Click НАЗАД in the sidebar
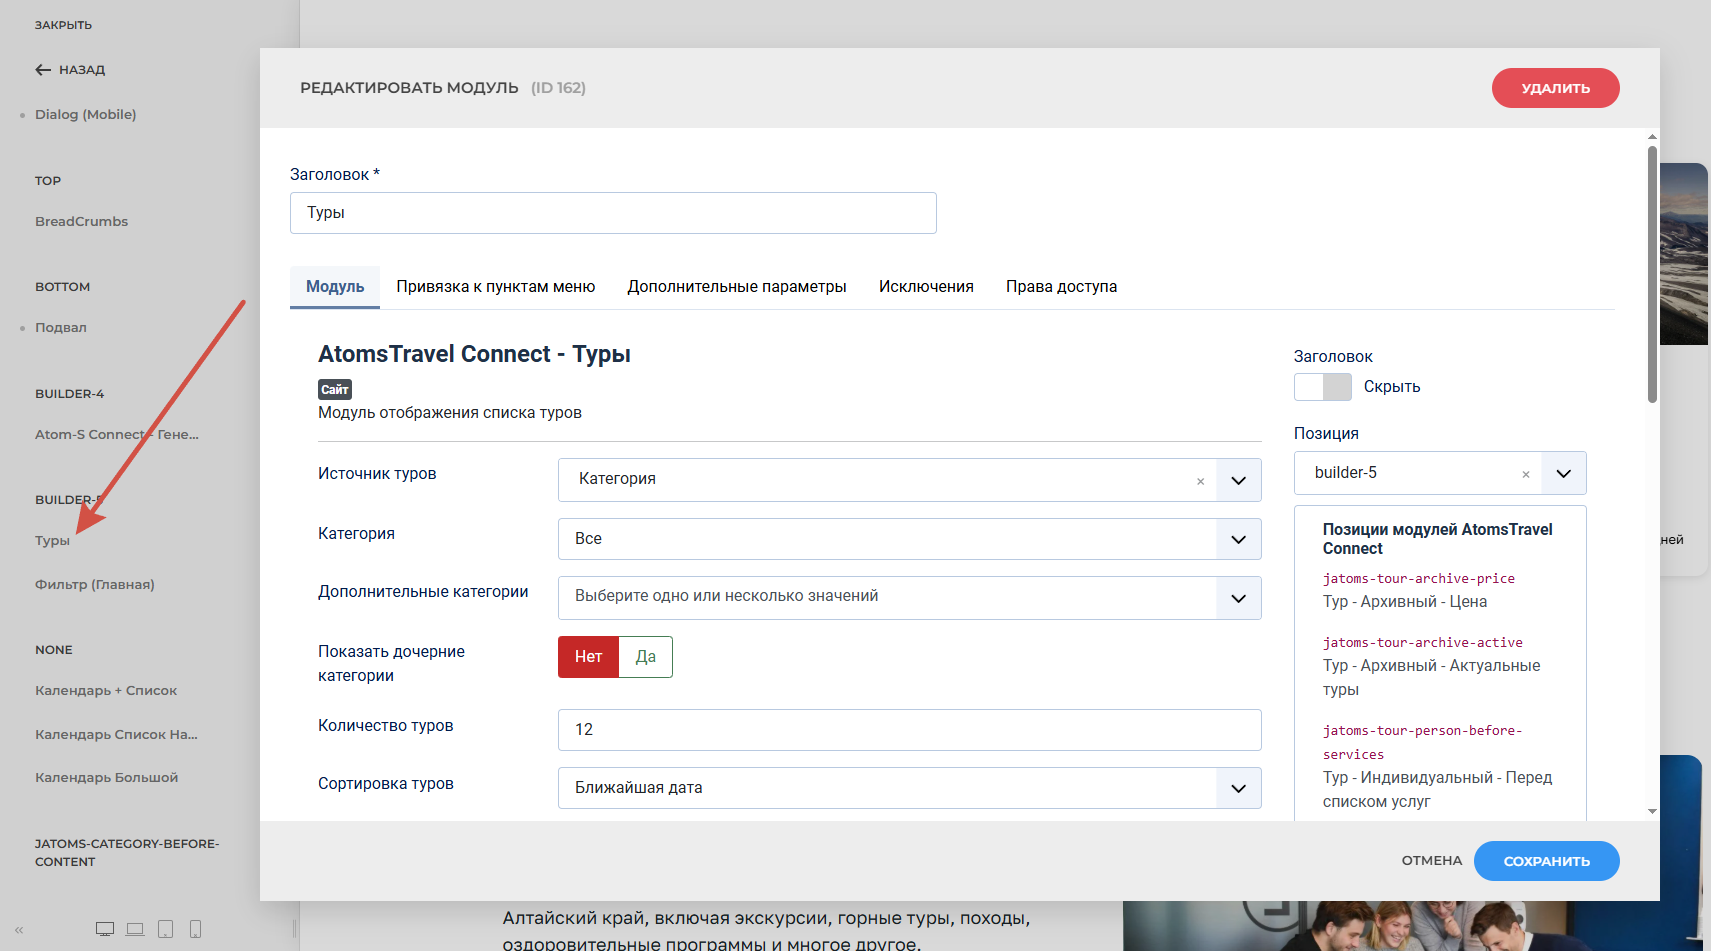This screenshot has height=951, width=1711. pyautogui.click(x=82, y=70)
